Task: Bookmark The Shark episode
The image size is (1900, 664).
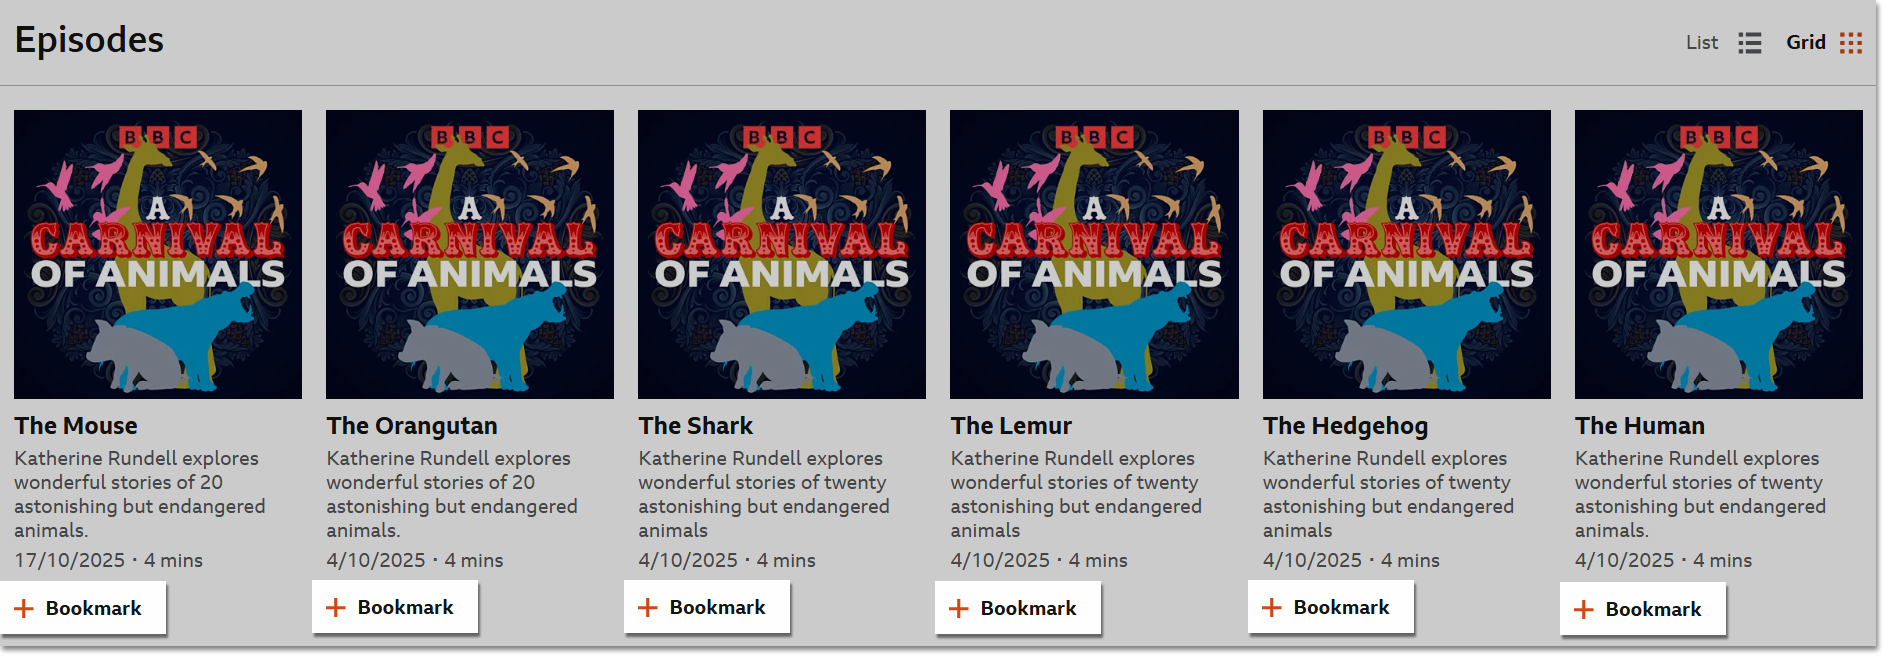Action: click(707, 607)
